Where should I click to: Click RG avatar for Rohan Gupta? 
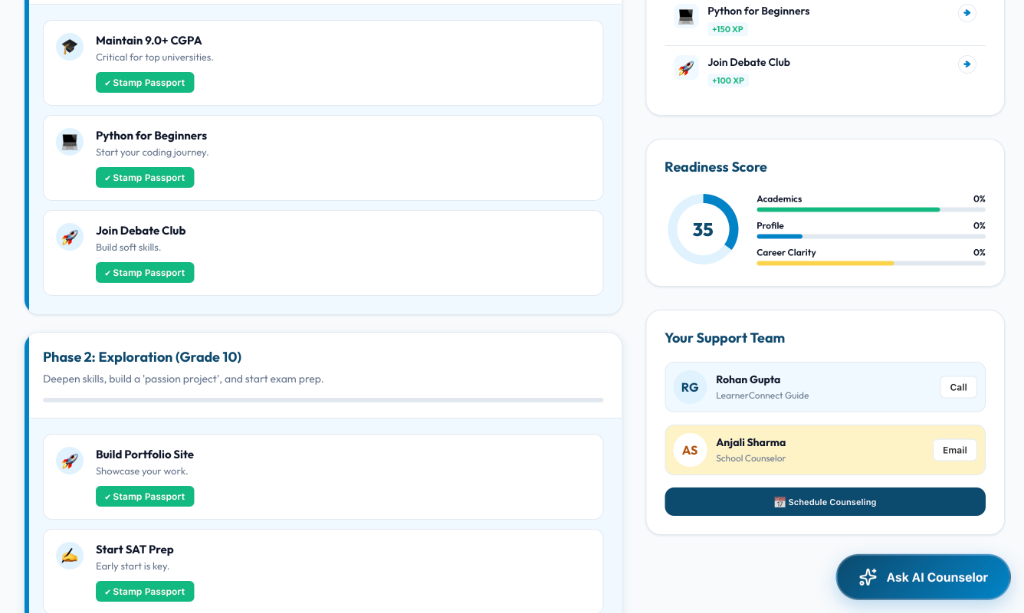pyautogui.click(x=690, y=387)
